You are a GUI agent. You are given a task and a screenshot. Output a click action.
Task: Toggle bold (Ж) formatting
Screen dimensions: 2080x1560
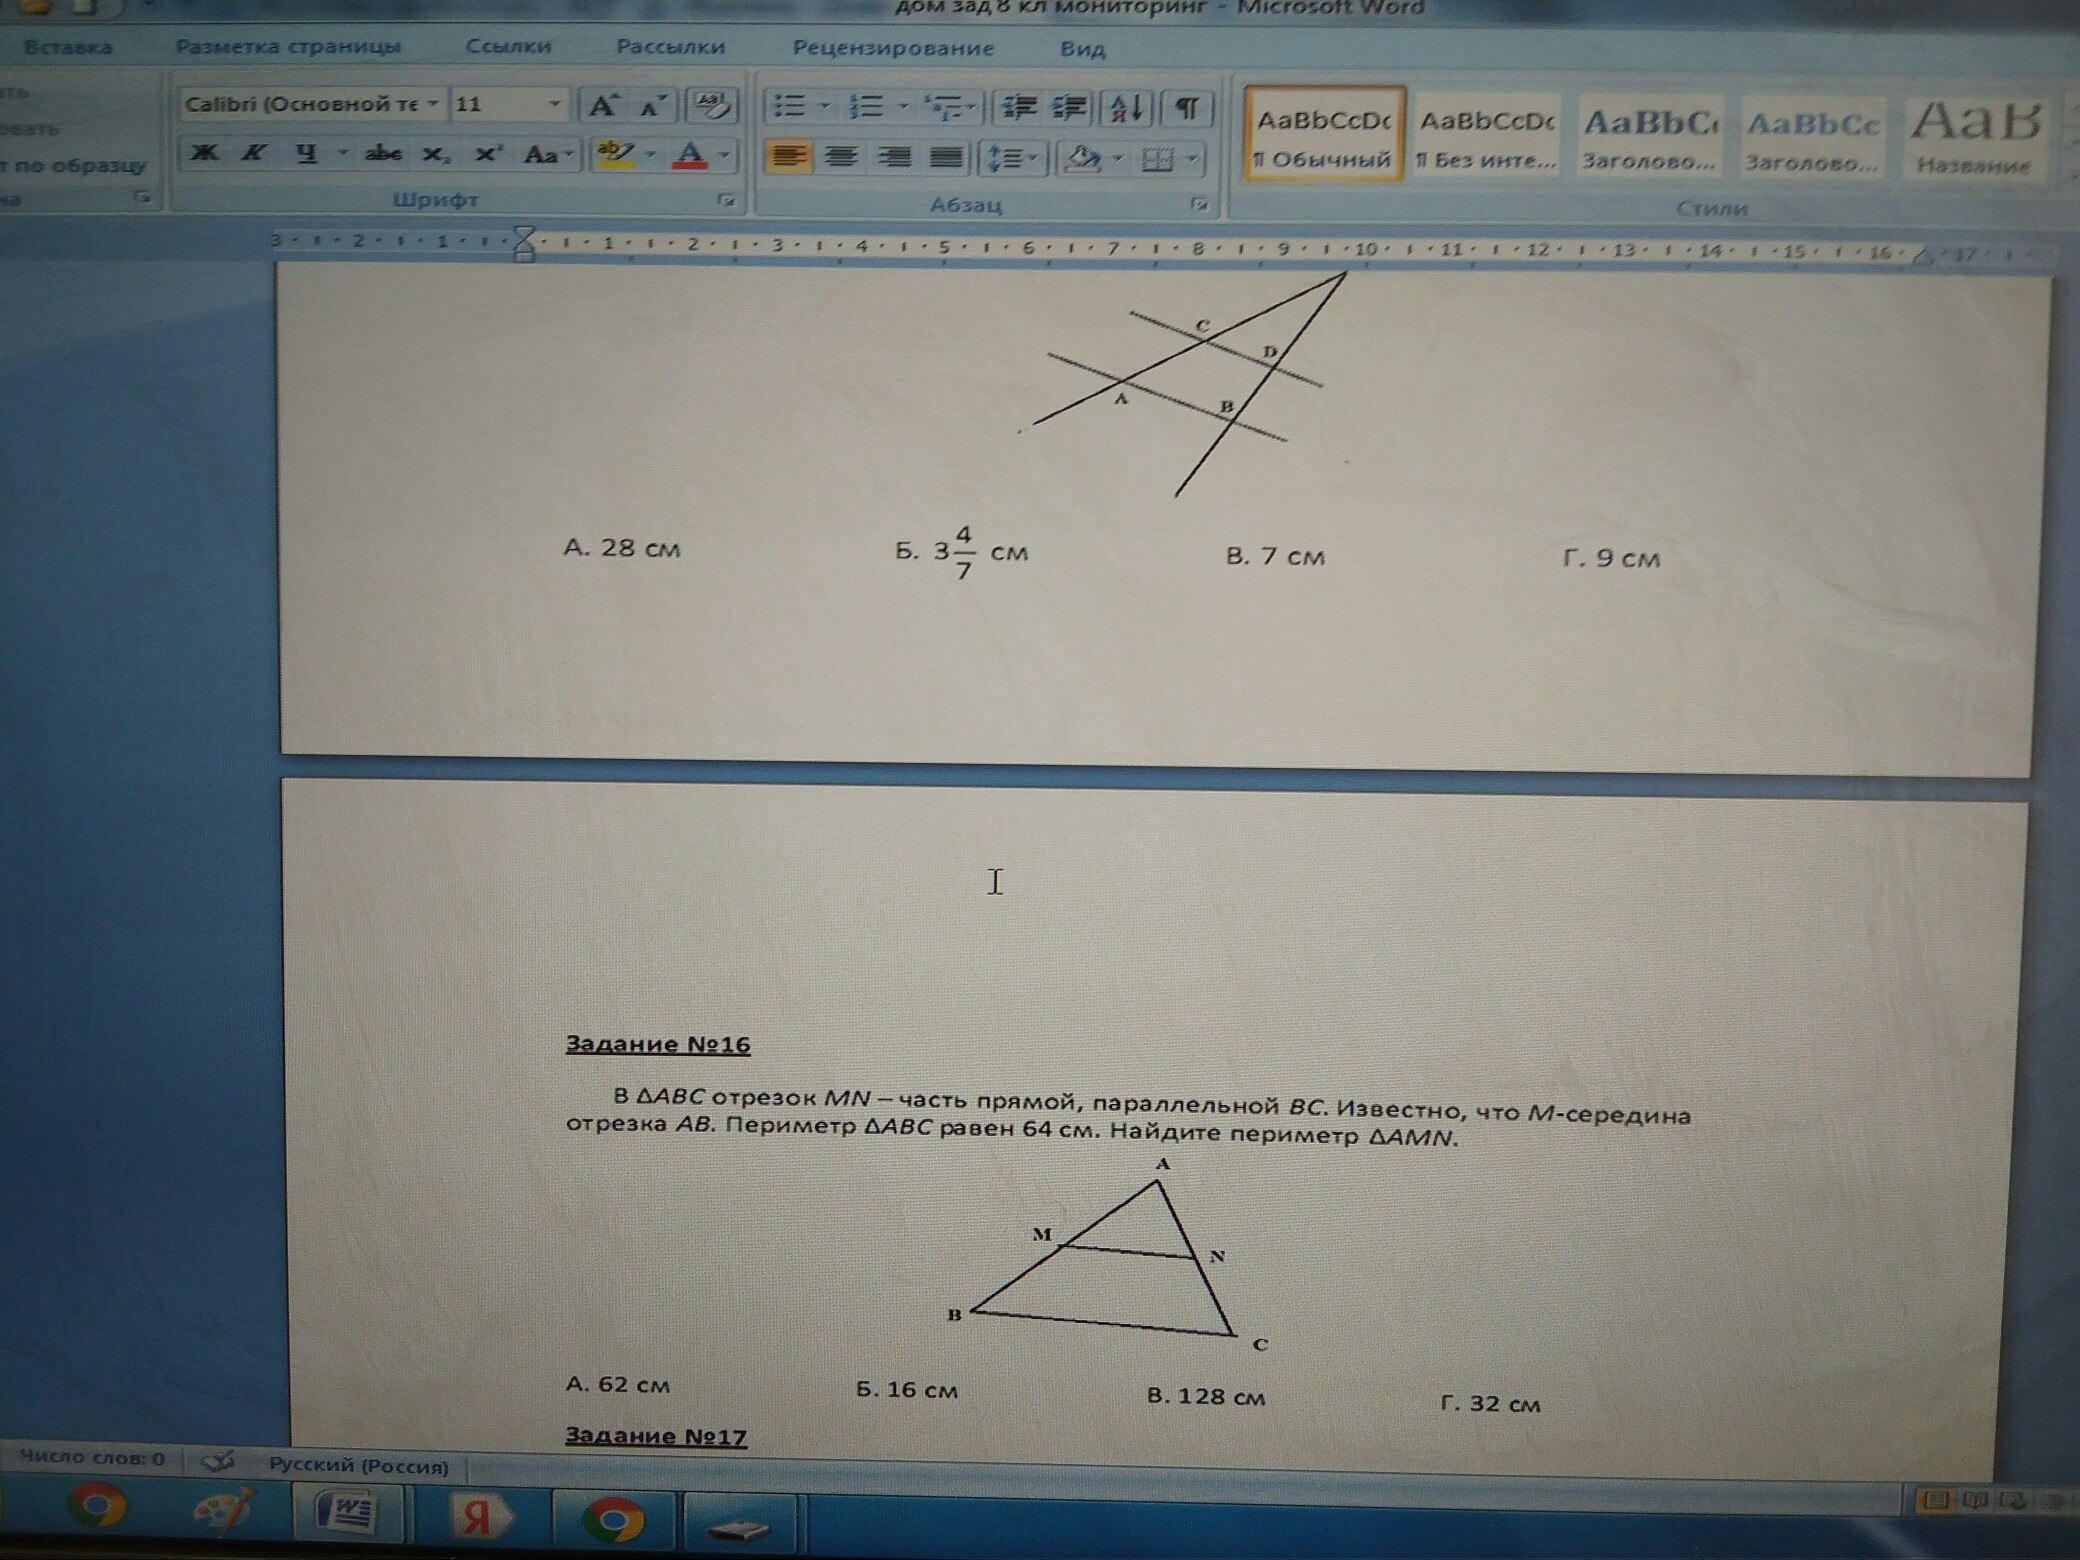point(205,153)
